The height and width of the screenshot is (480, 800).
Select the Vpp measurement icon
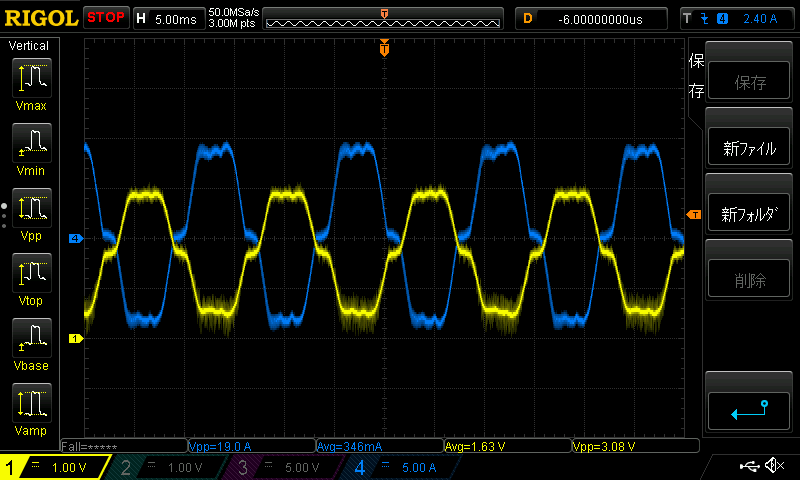click(31, 208)
